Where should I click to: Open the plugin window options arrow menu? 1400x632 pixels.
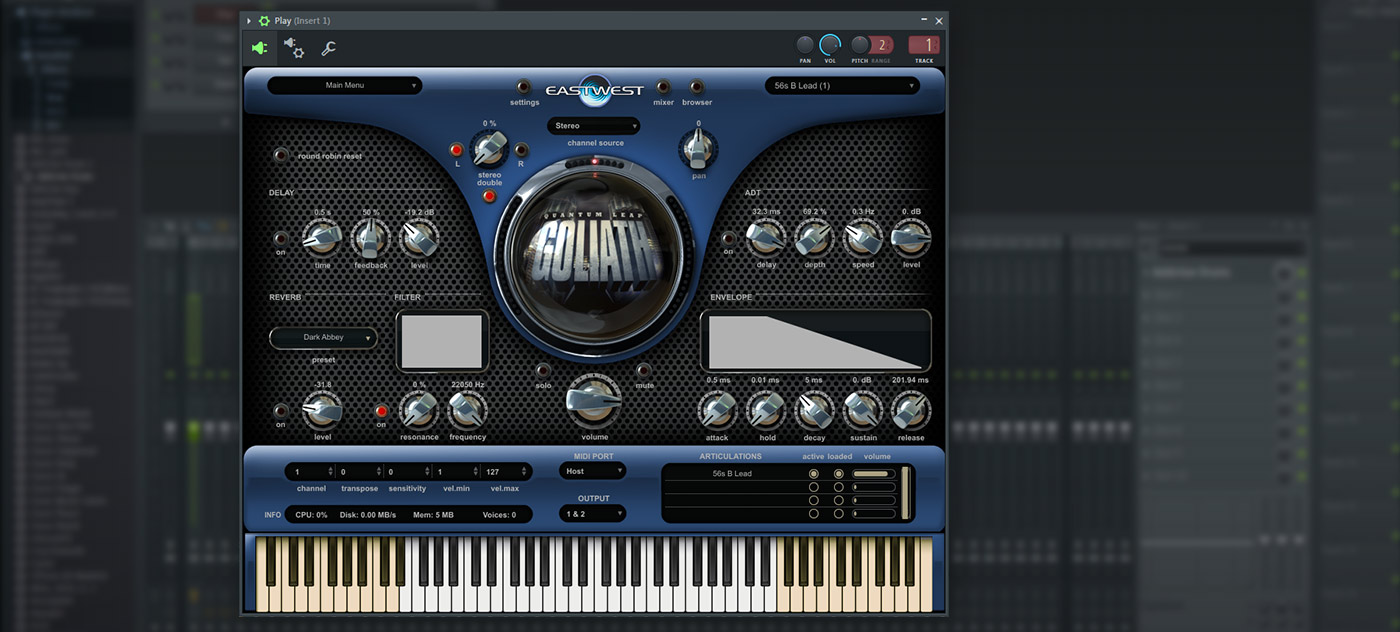(249, 20)
